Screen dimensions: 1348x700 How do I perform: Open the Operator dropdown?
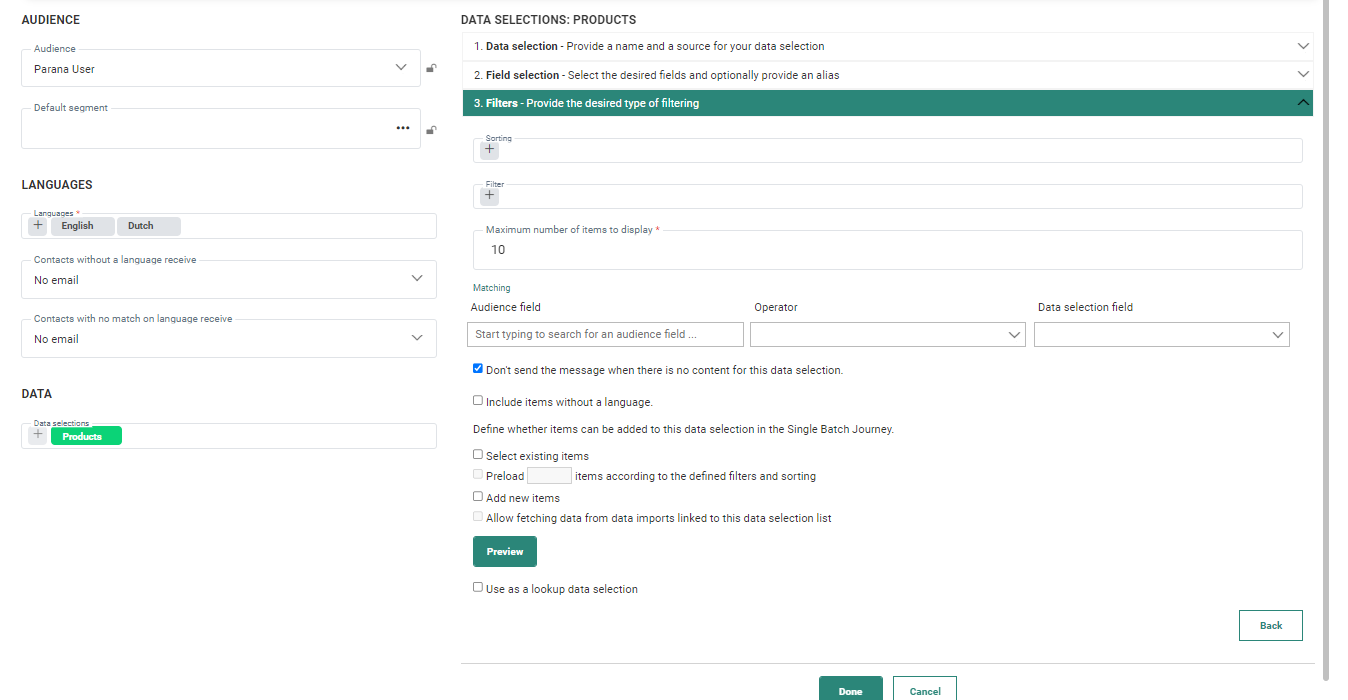pos(887,335)
